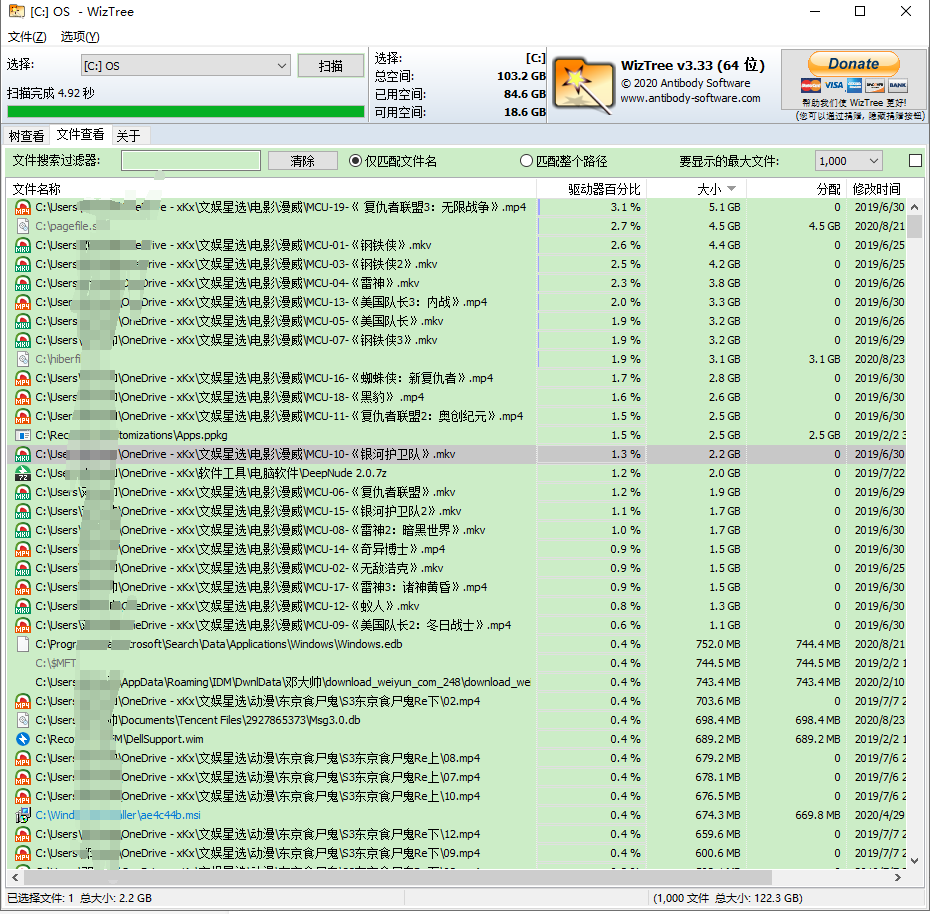The image size is (930, 914).
Task: Click the pagefile.sys file icon
Action: (23, 227)
